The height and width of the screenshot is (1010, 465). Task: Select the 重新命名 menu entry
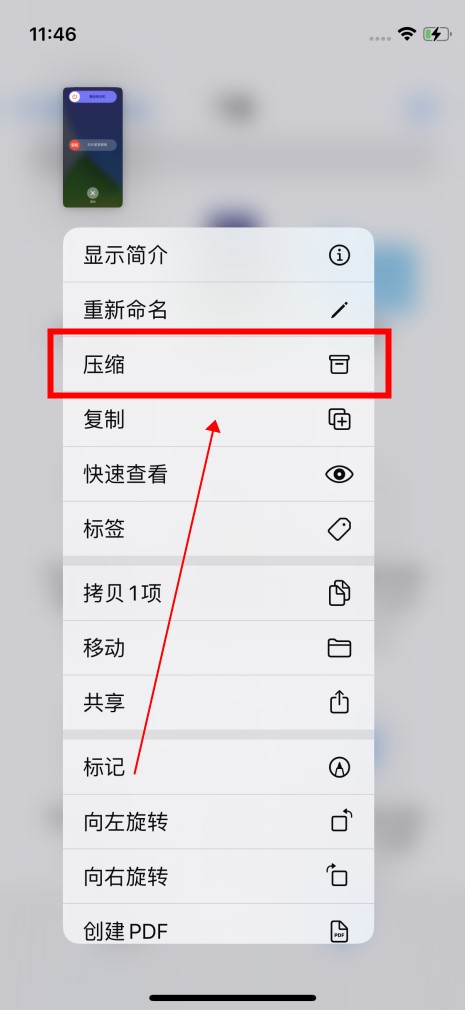click(x=218, y=310)
